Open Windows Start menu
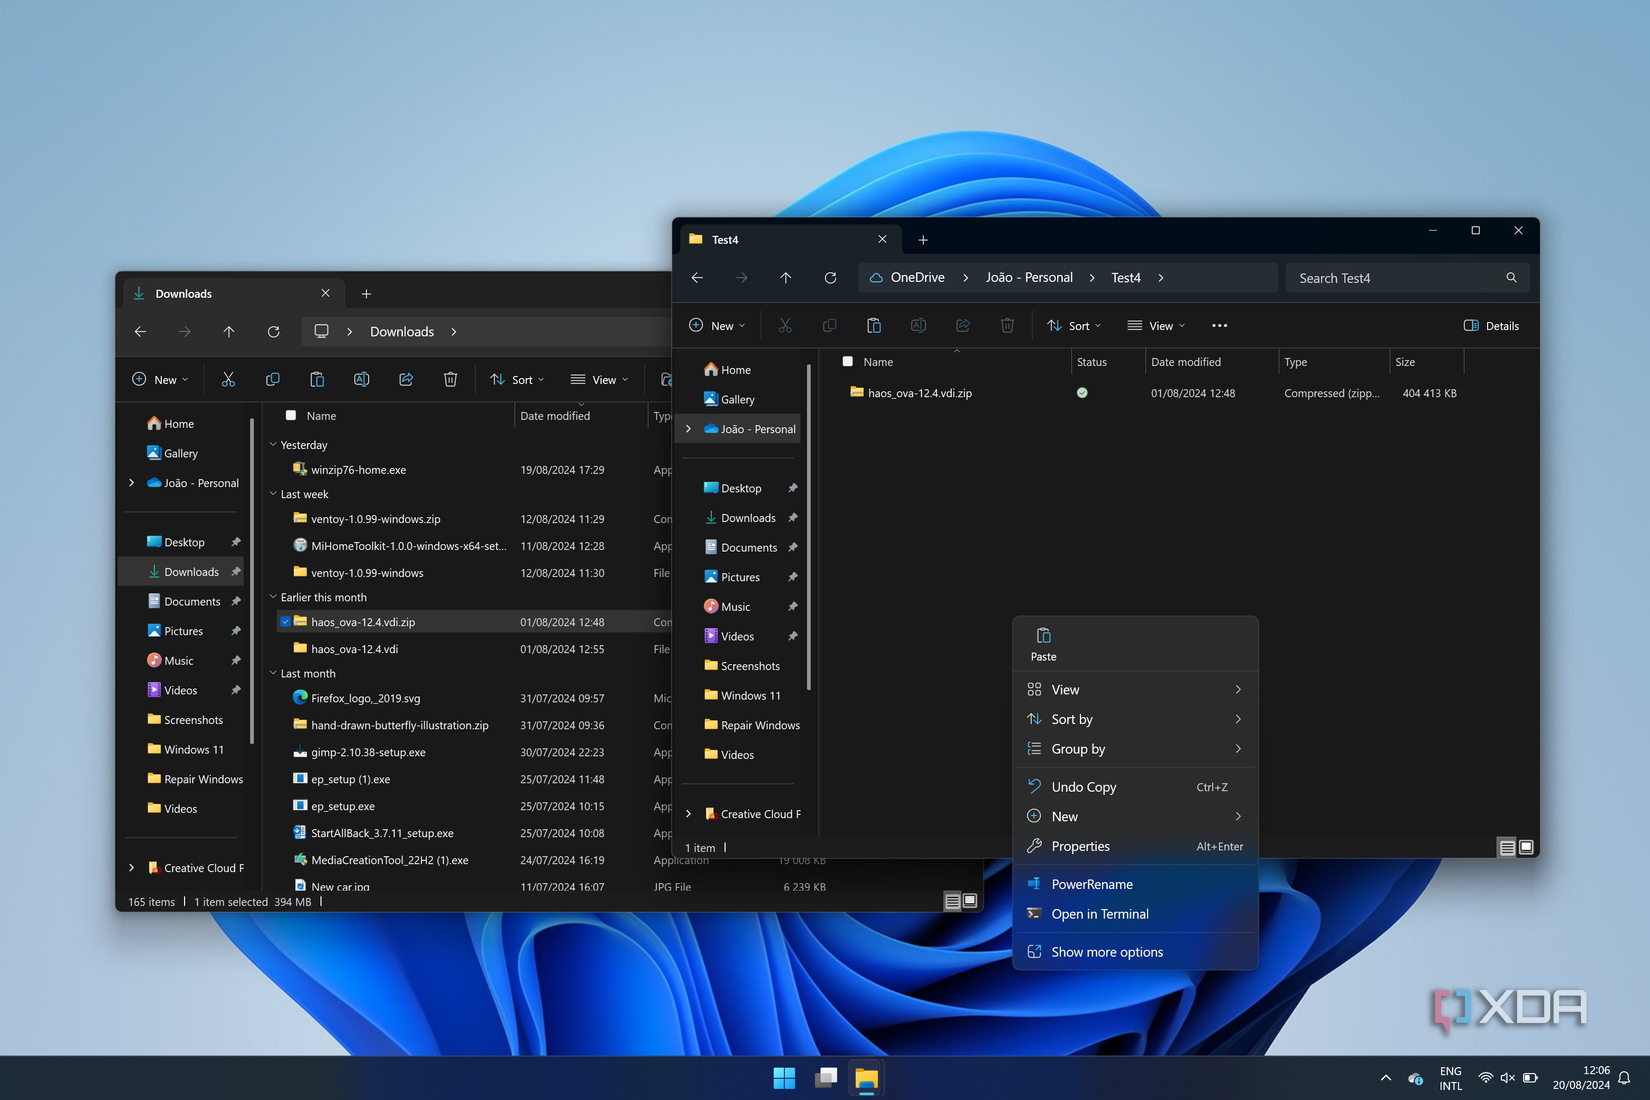1650x1100 pixels. tap(784, 1078)
